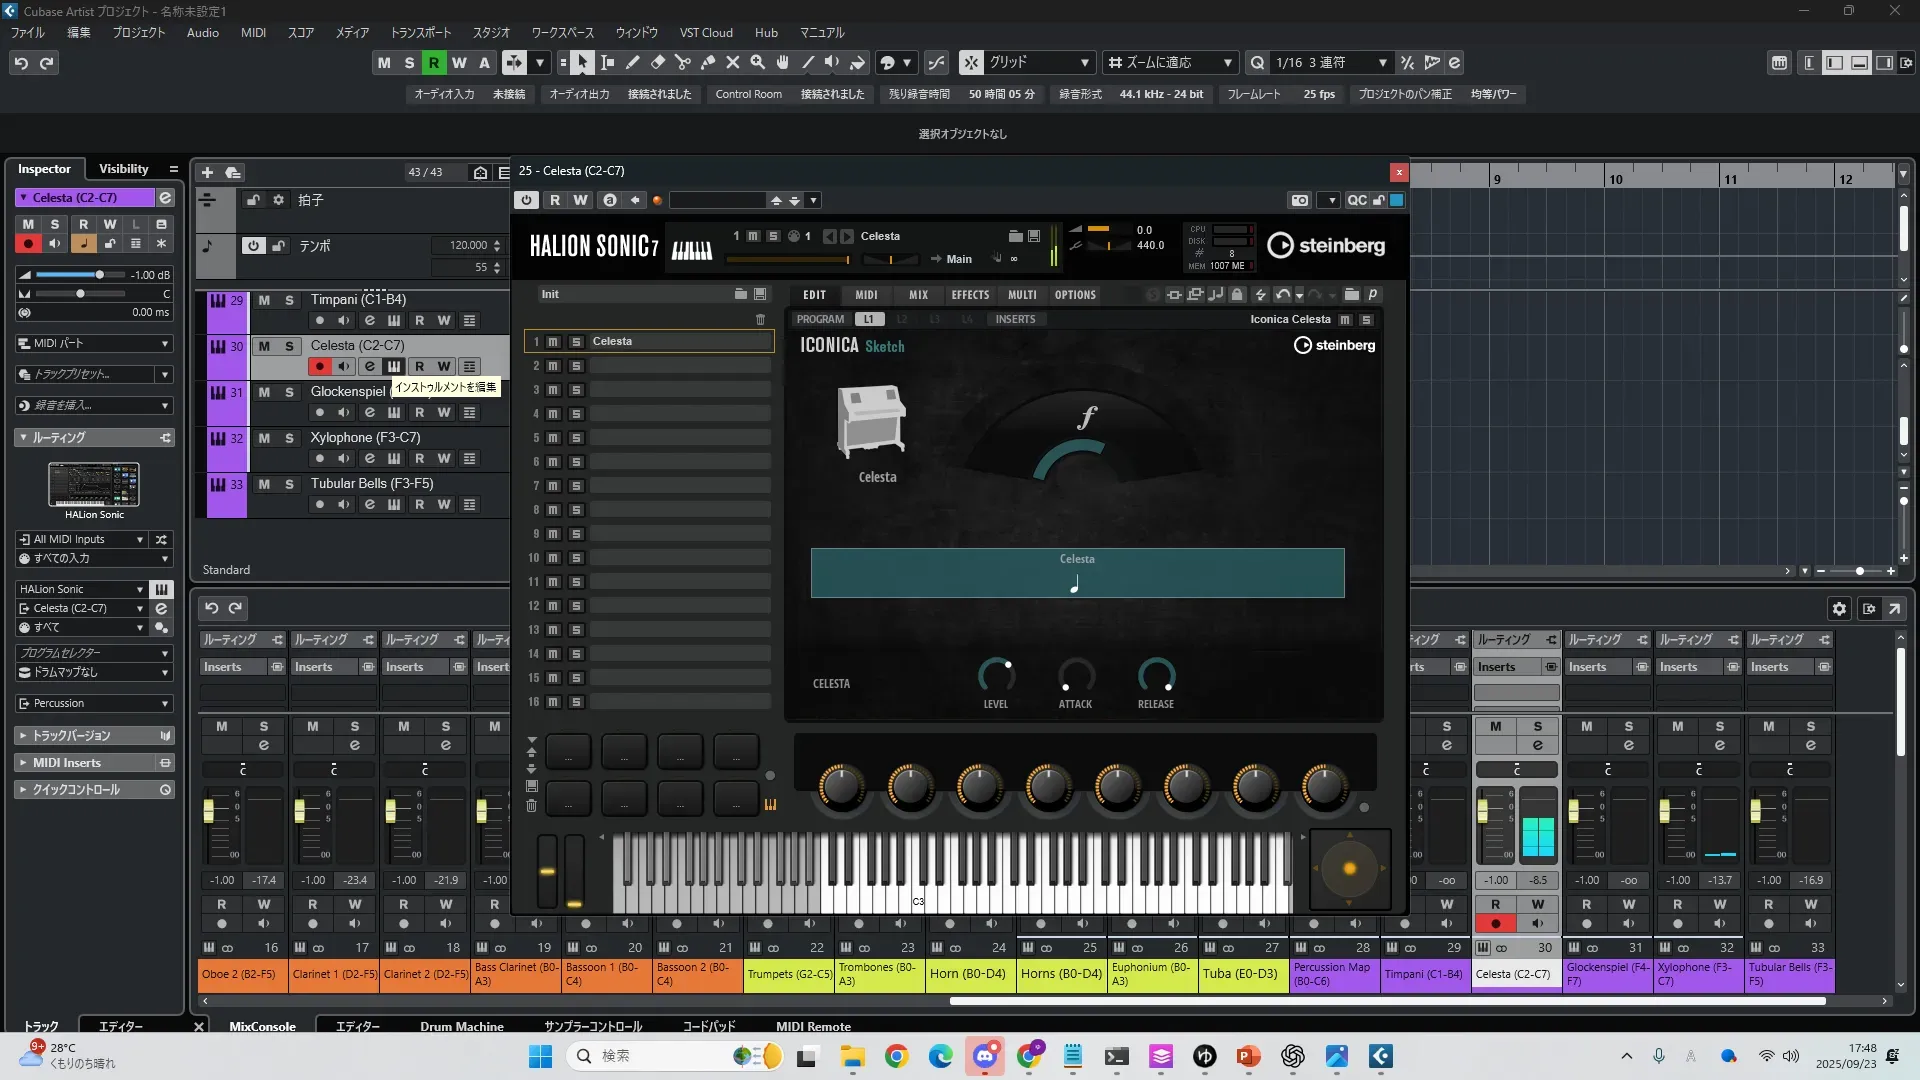This screenshot has width=1920, height=1080.
Task: Select the Zoom magnifier tool
Action: pyautogui.click(x=758, y=63)
